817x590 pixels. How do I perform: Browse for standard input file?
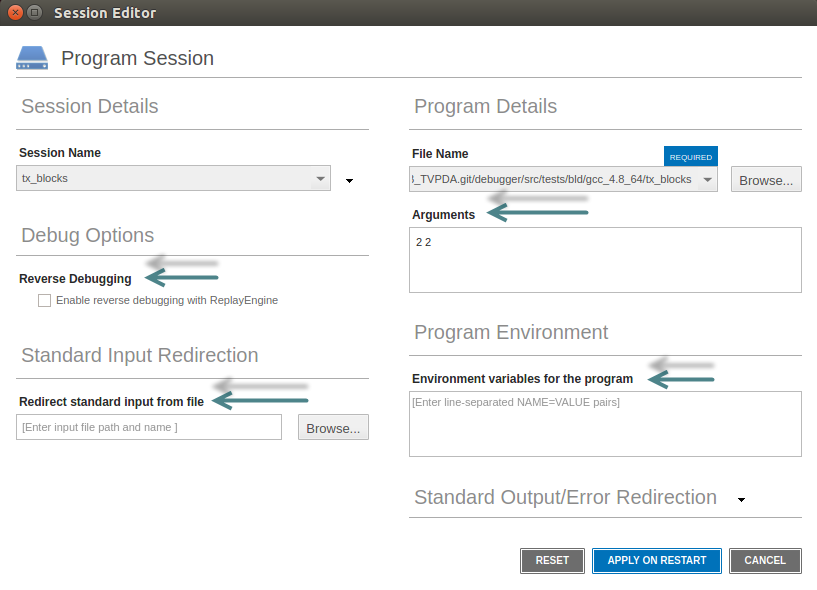[333, 428]
